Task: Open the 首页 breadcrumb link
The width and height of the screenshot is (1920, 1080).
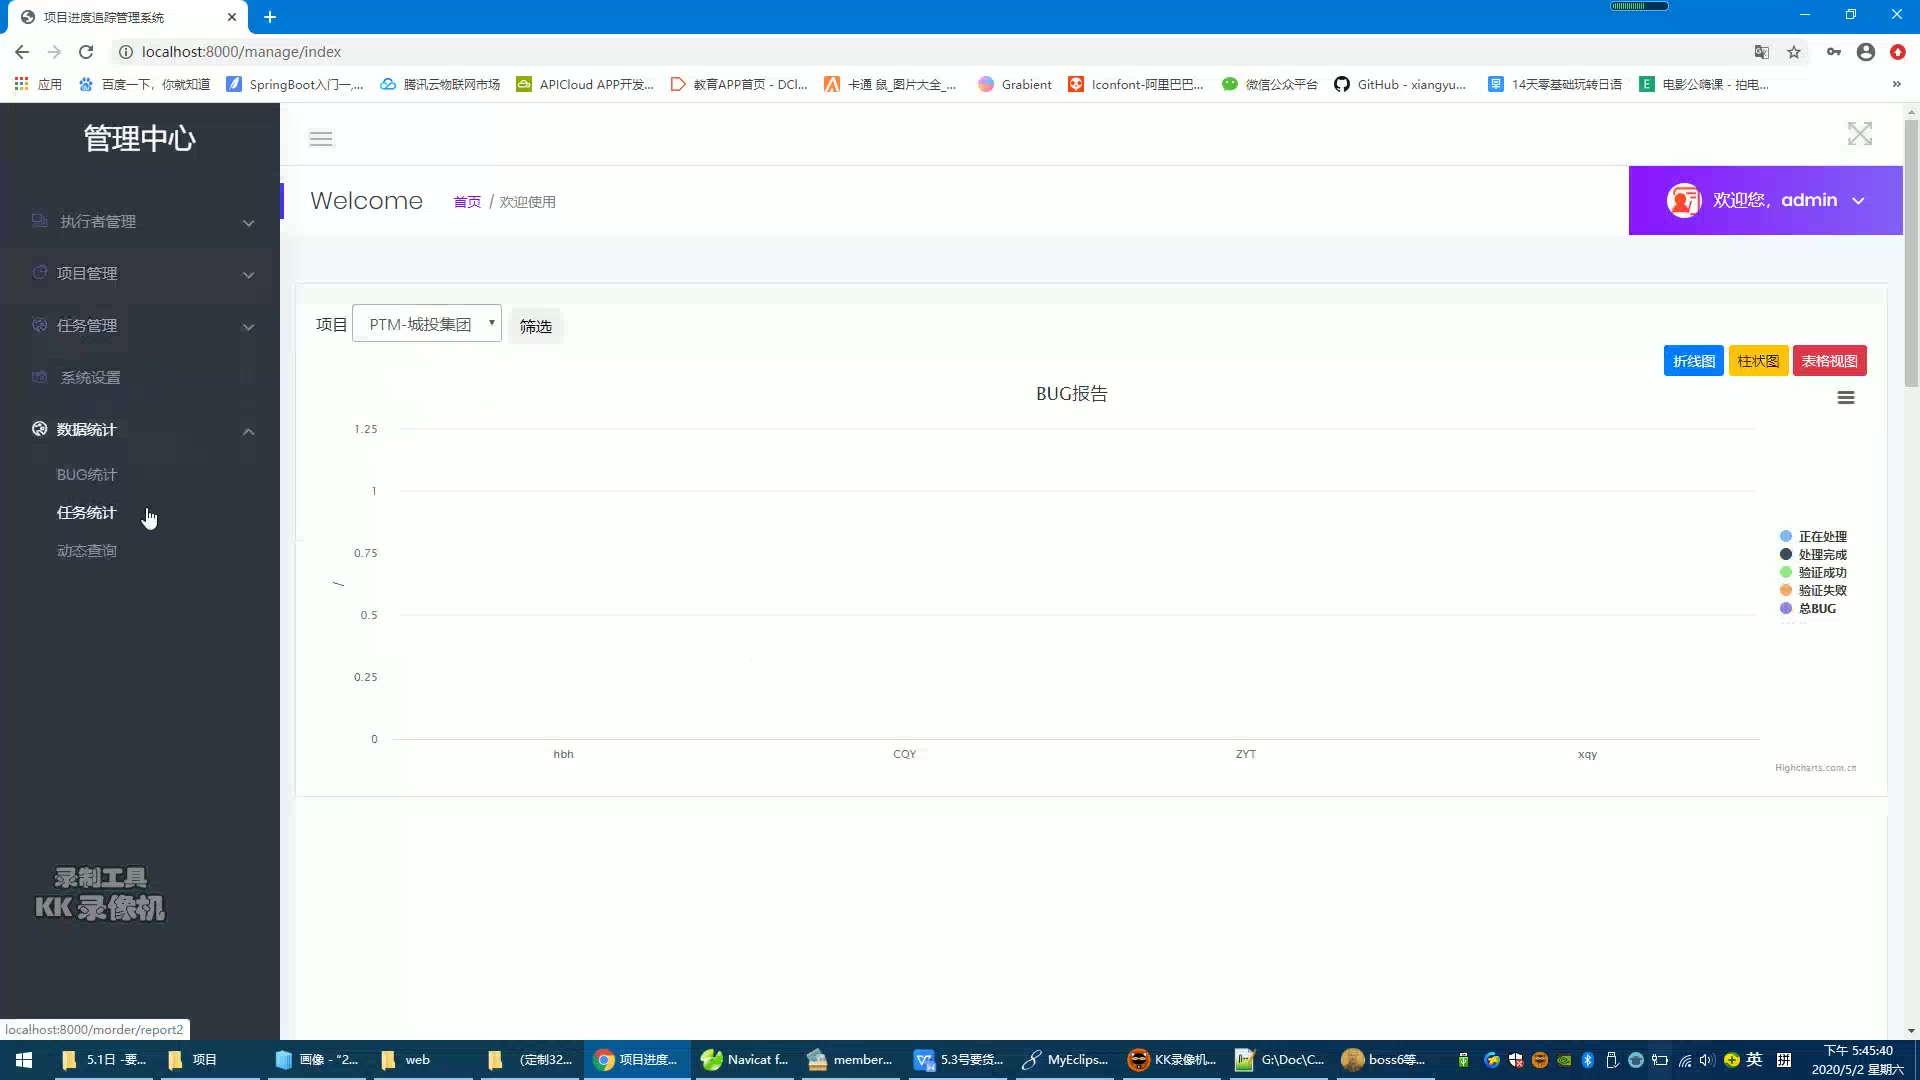Action: (x=466, y=201)
